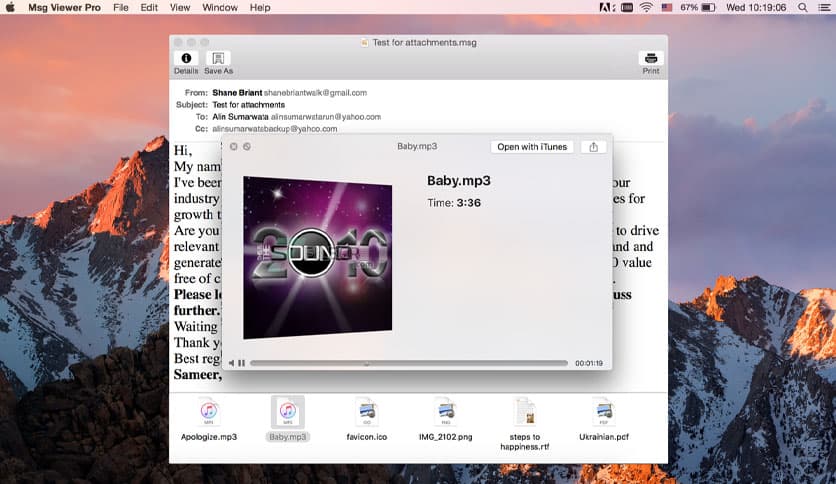Click sender email shanebriantwalk@gmail.com
Image resolution: width=836 pixels, height=484 pixels.
coord(315,93)
